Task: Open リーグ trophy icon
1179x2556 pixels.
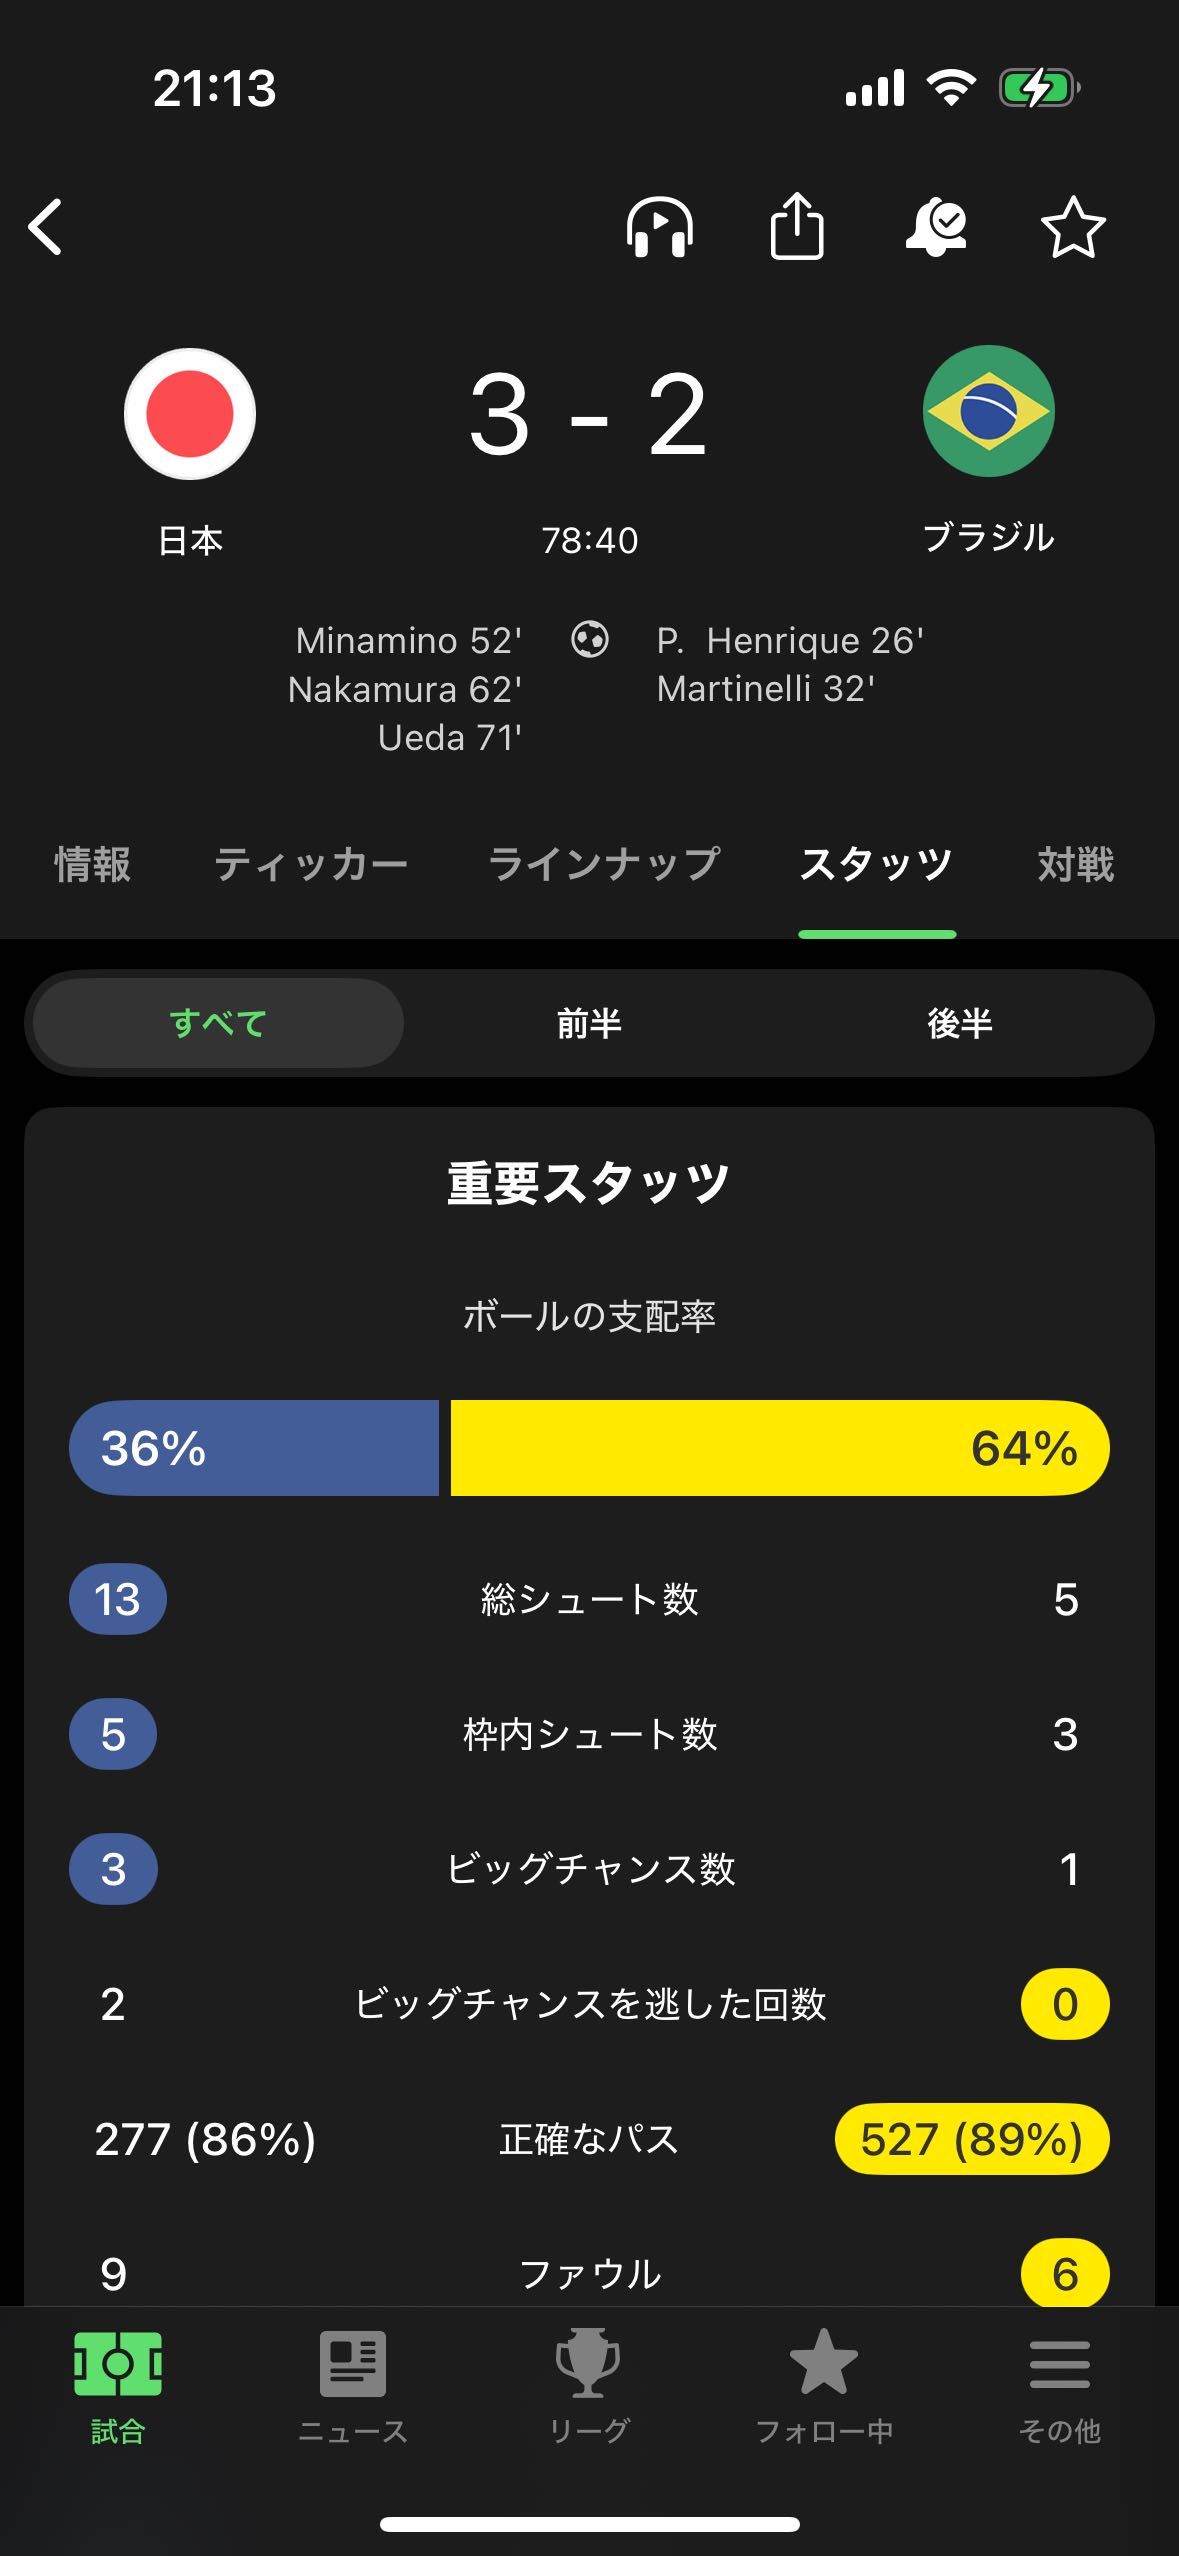Action: 589,2384
